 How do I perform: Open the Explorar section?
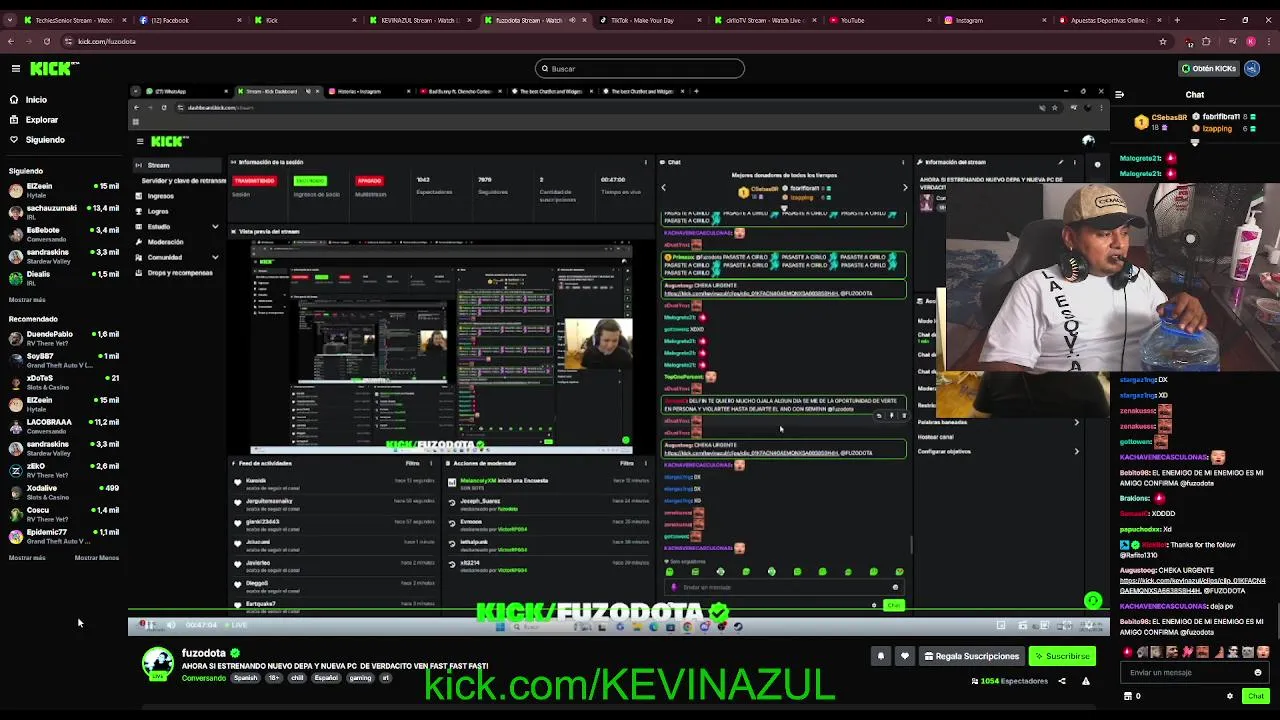[41, 120]
